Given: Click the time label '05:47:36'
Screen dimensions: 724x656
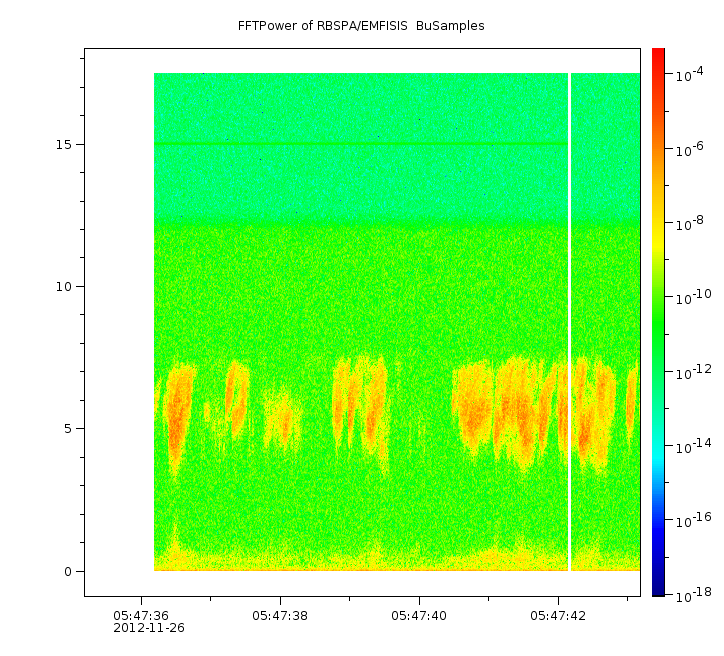Looking at the screenshot, I should tap(141, 616).
